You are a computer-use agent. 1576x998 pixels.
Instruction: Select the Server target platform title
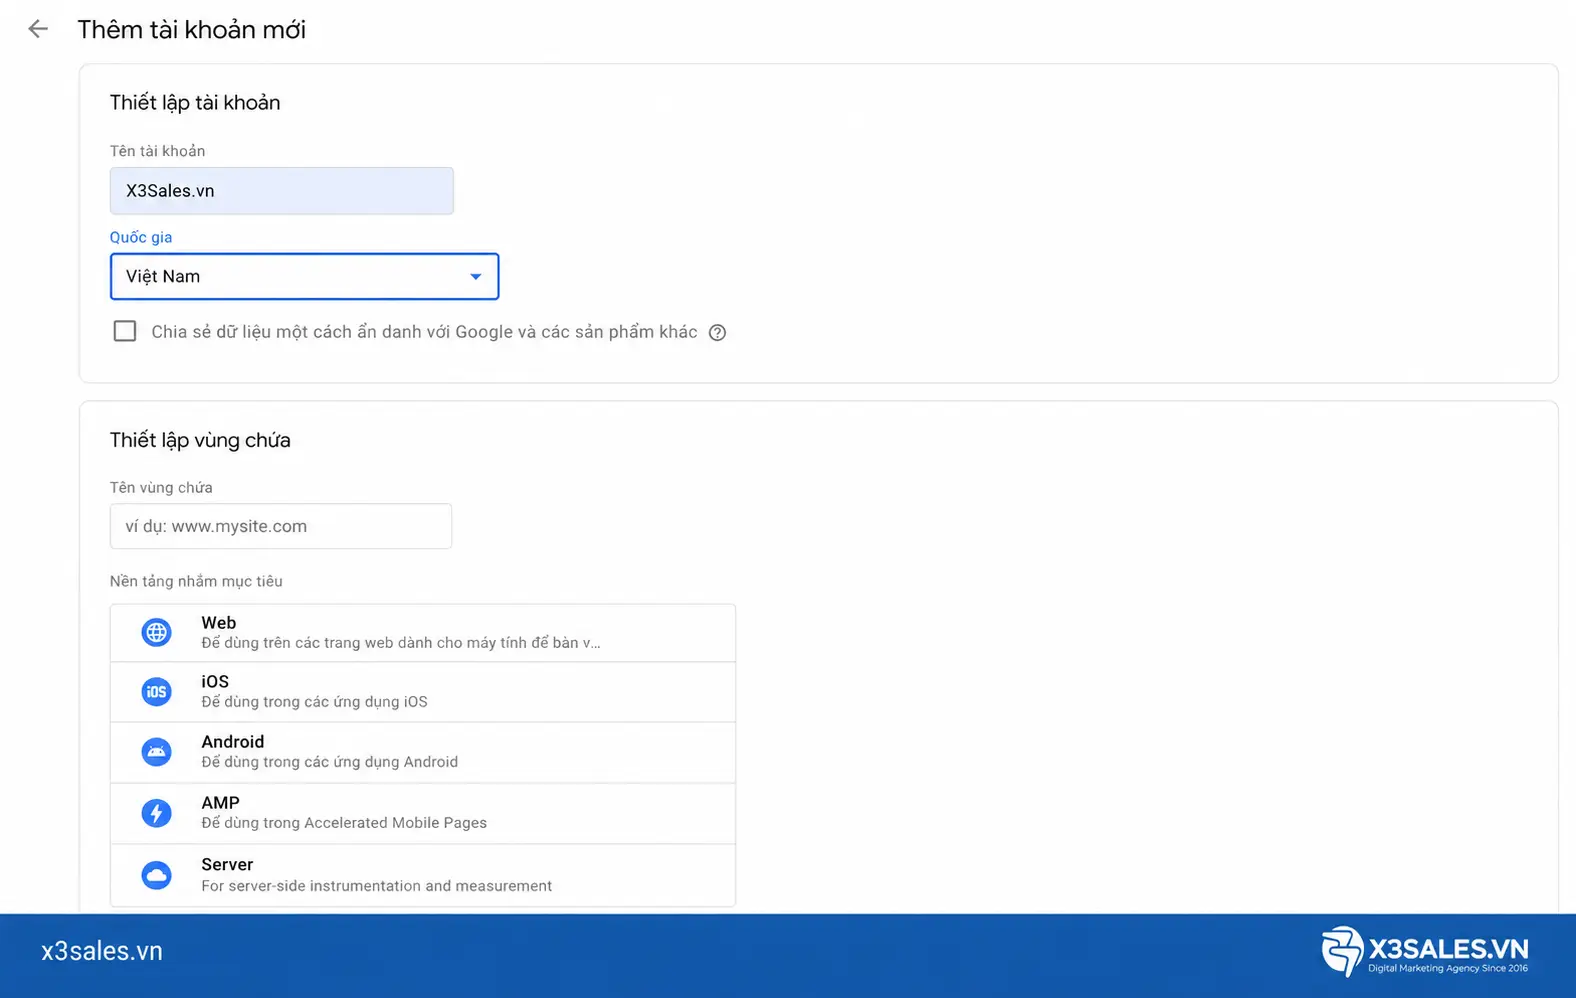[x=227, y=865]
